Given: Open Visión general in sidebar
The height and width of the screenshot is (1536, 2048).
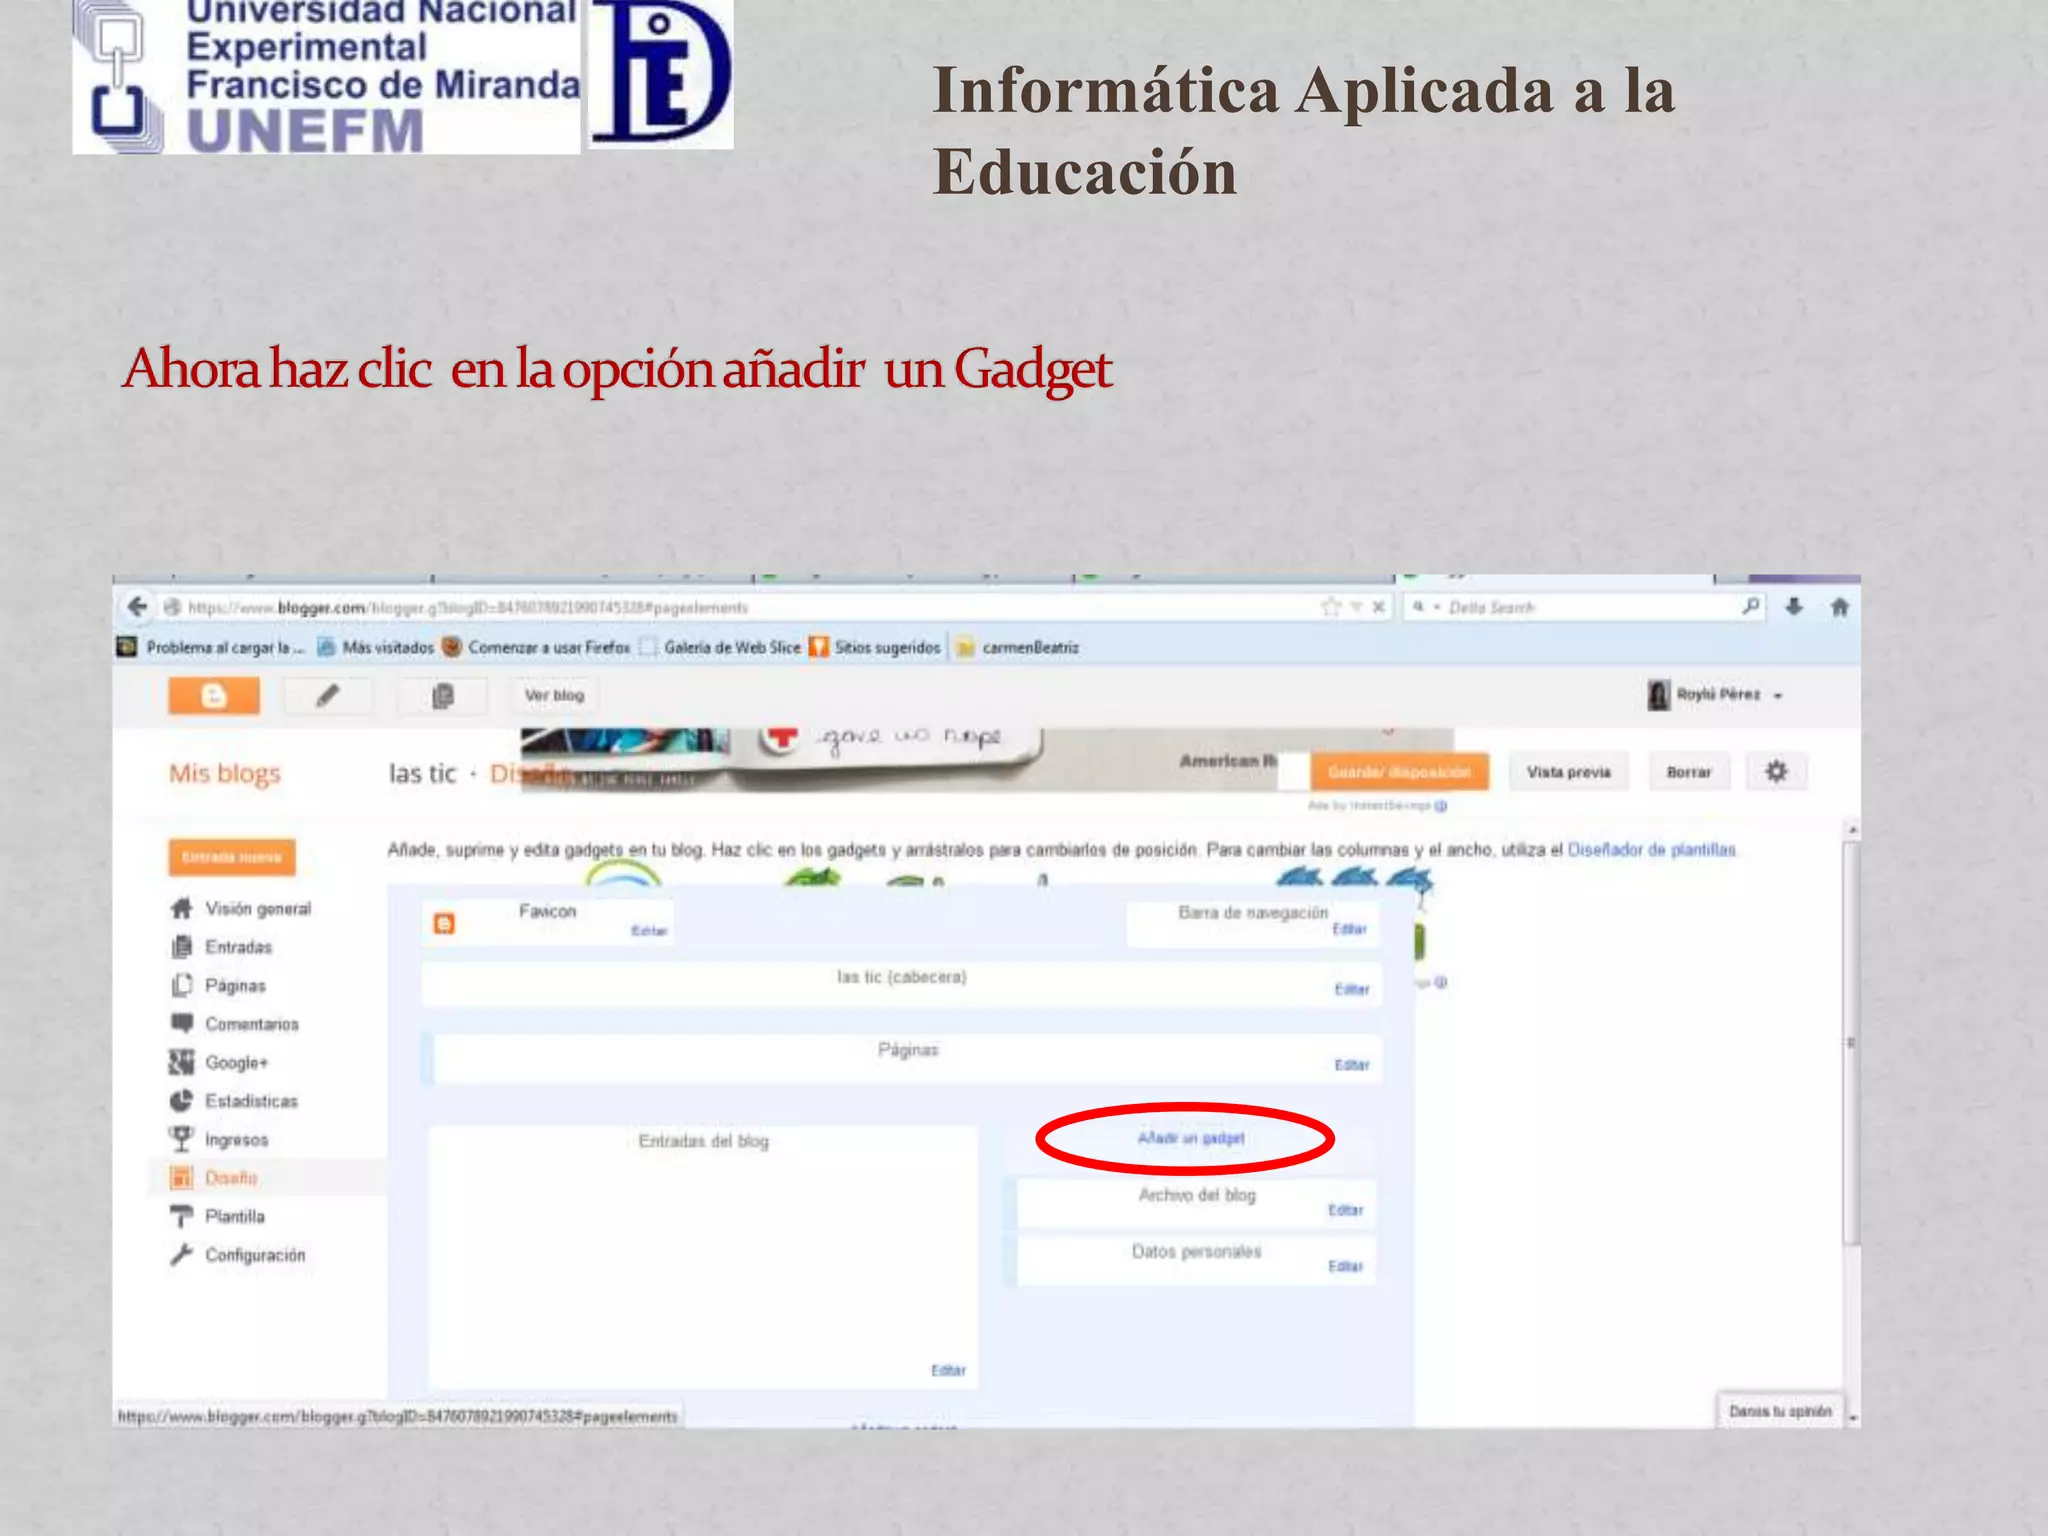Looking at the screenshot, I should coord(258,909).
